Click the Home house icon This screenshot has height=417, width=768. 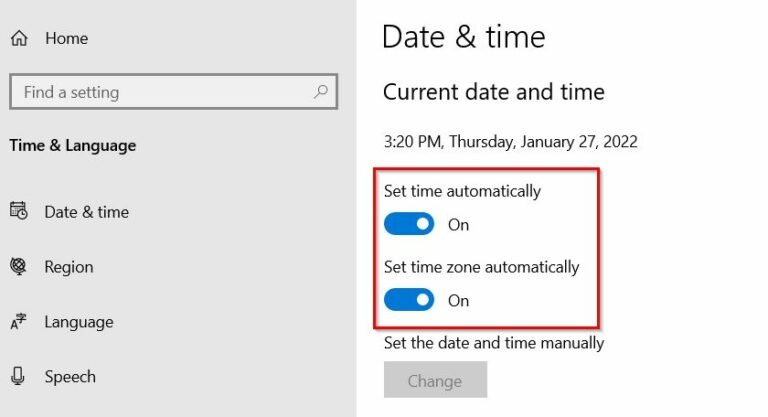coord(18,38)
